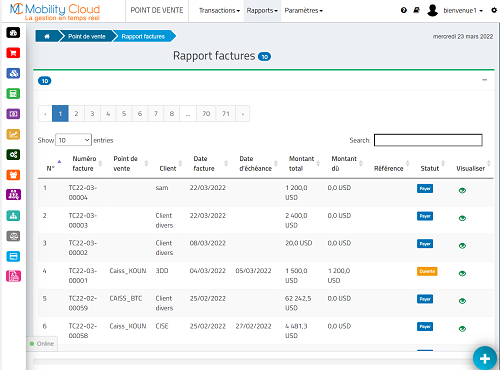Image resolution: width=500 pixels, height=370 pixels.
Task: Click Point de vente breadcrumb
Action: point(87,36)
